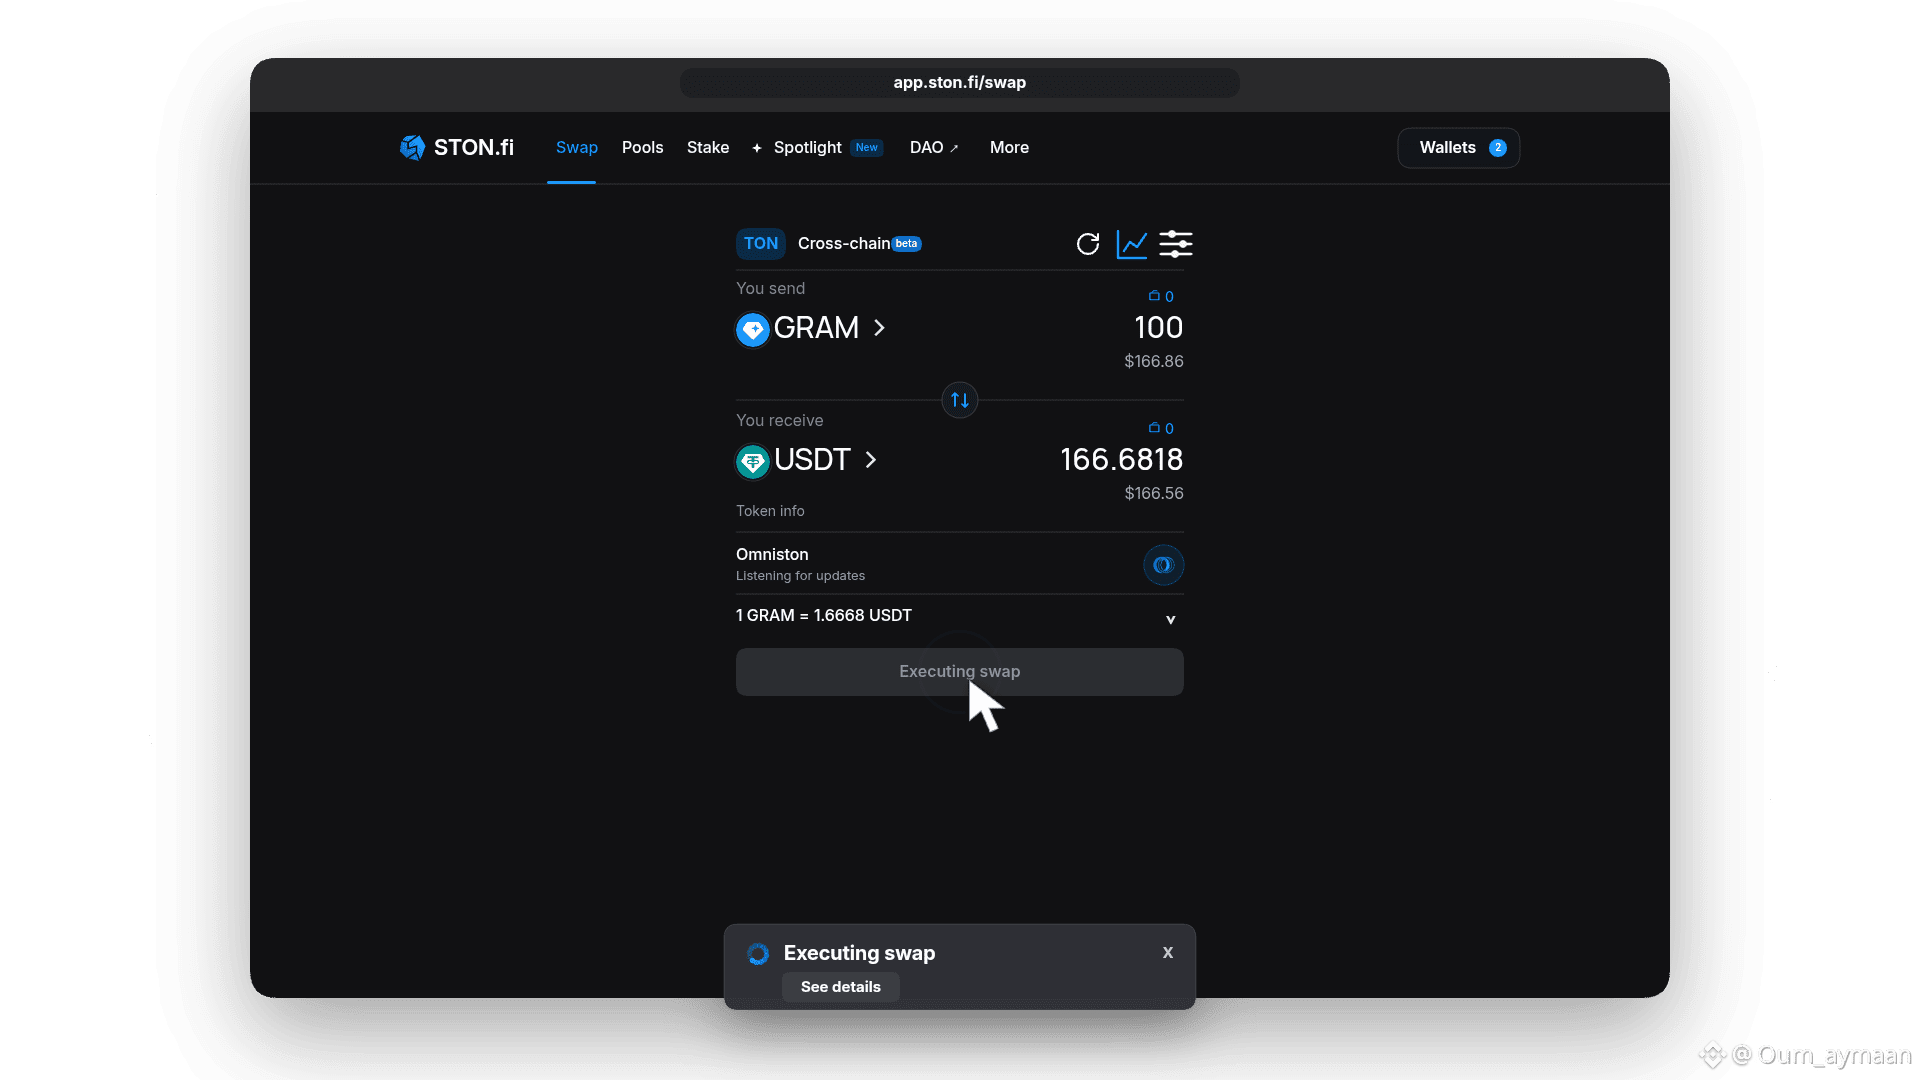
Task: Go to the Swap tab
Action: point(577,148)
